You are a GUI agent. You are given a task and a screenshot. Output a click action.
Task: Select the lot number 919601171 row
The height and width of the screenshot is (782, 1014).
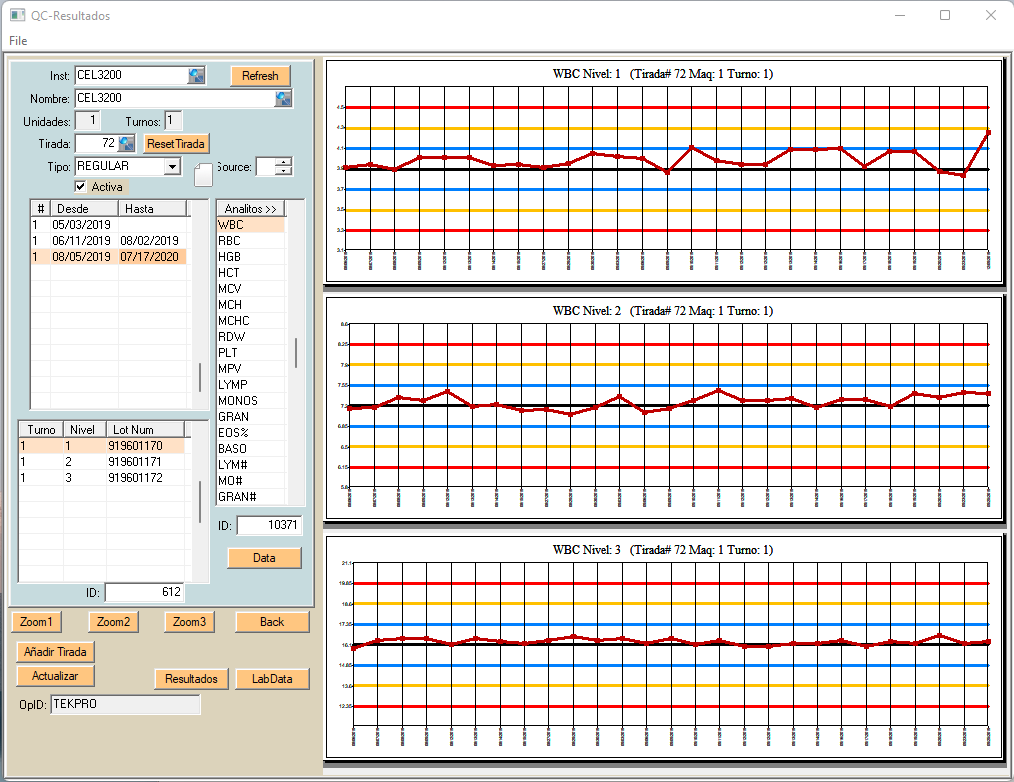[x=134, y=462]
